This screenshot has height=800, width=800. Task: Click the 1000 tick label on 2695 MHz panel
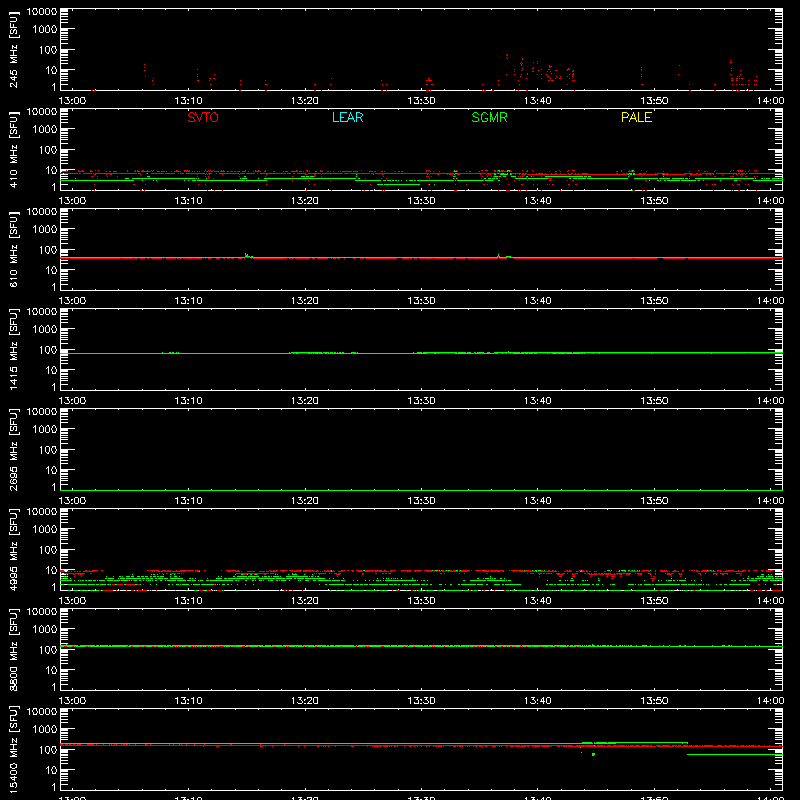[45, 430]
